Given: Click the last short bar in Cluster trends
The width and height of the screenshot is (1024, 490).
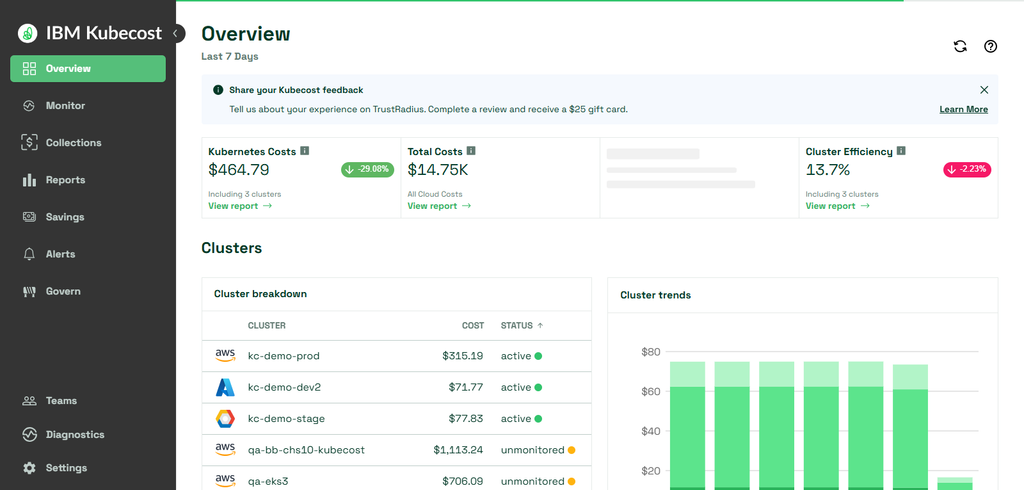Looking at the screenshot, I should (955, 483).
